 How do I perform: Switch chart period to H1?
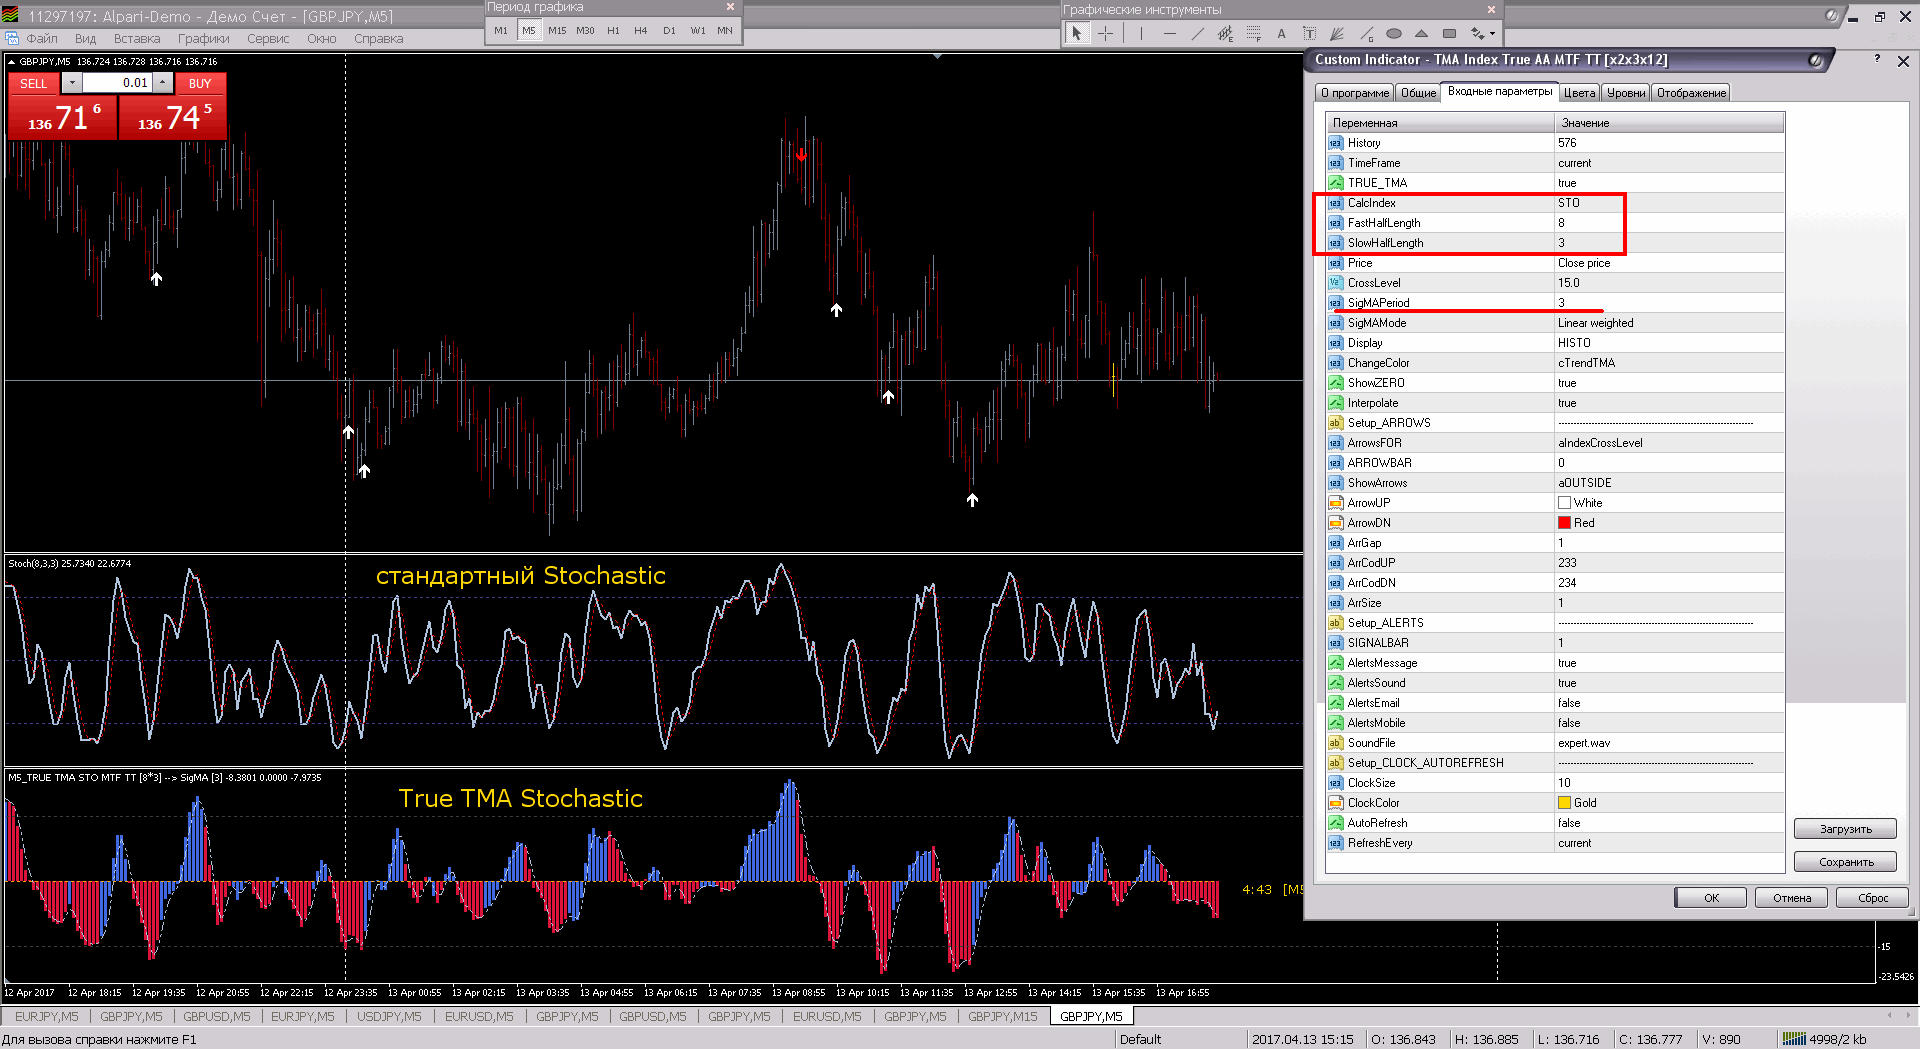pyautogui.click(x=613, y=31)
